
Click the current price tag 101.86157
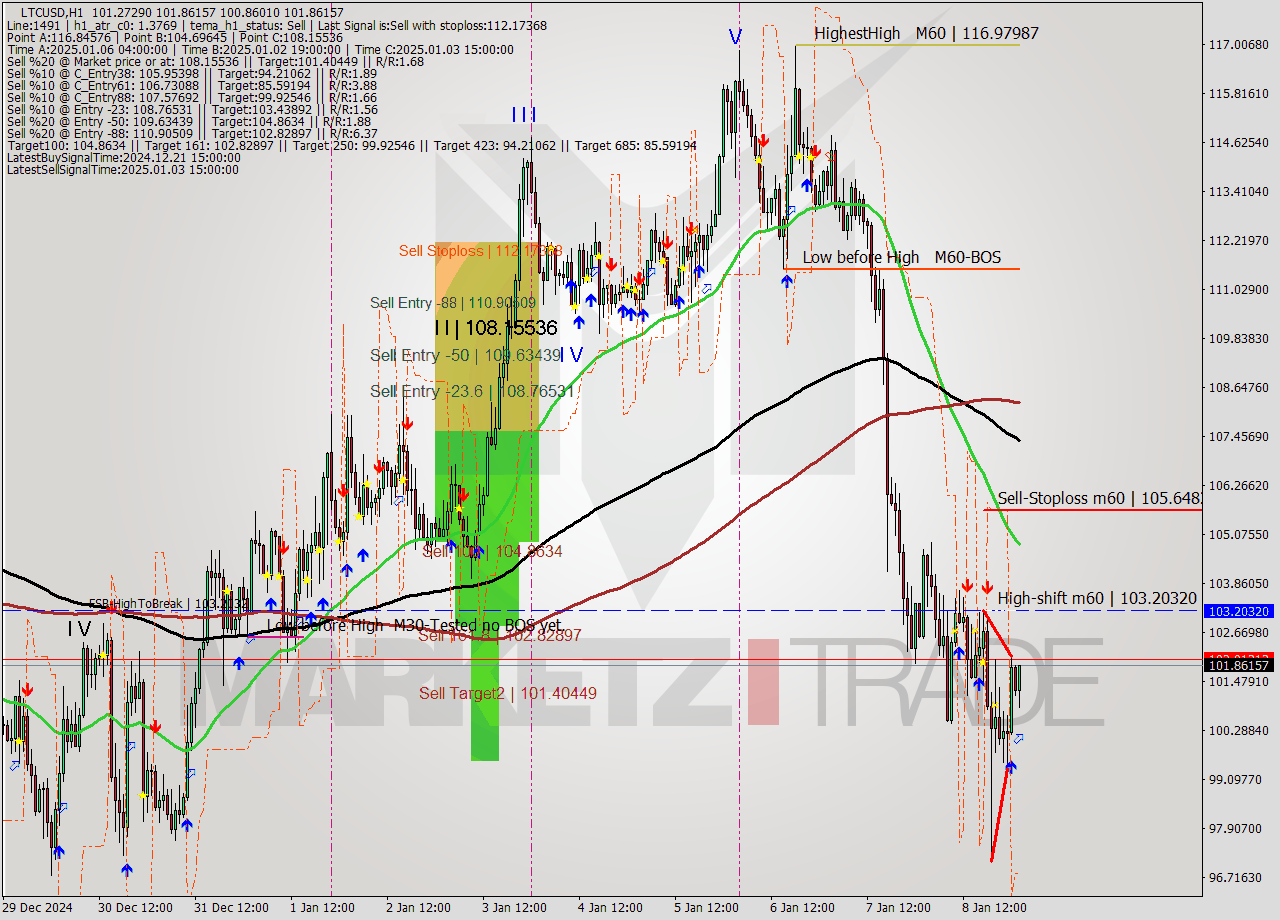click(x=1239, y=665)
